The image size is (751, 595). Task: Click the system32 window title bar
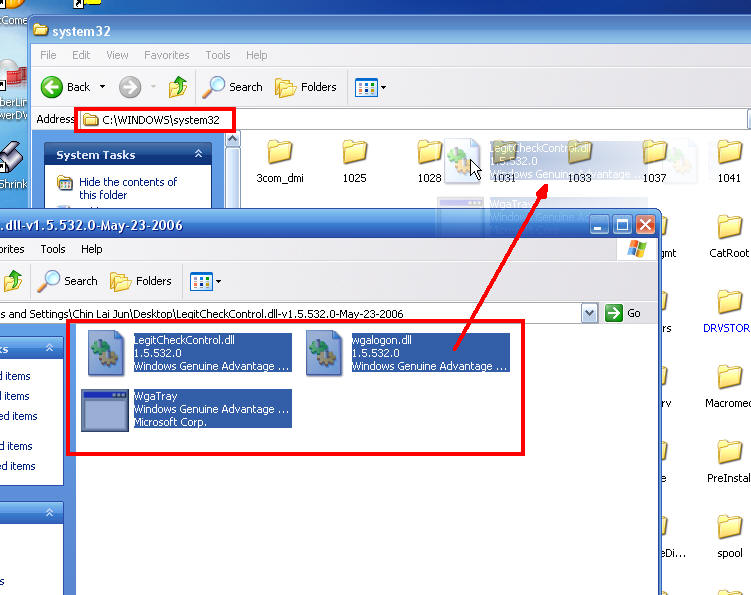click(390, 31)
